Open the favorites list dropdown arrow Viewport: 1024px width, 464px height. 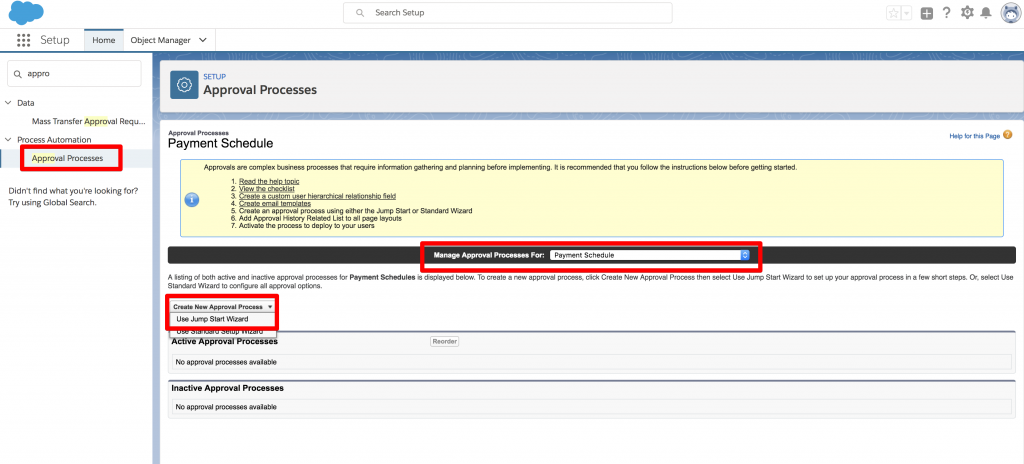click(906, 13)
